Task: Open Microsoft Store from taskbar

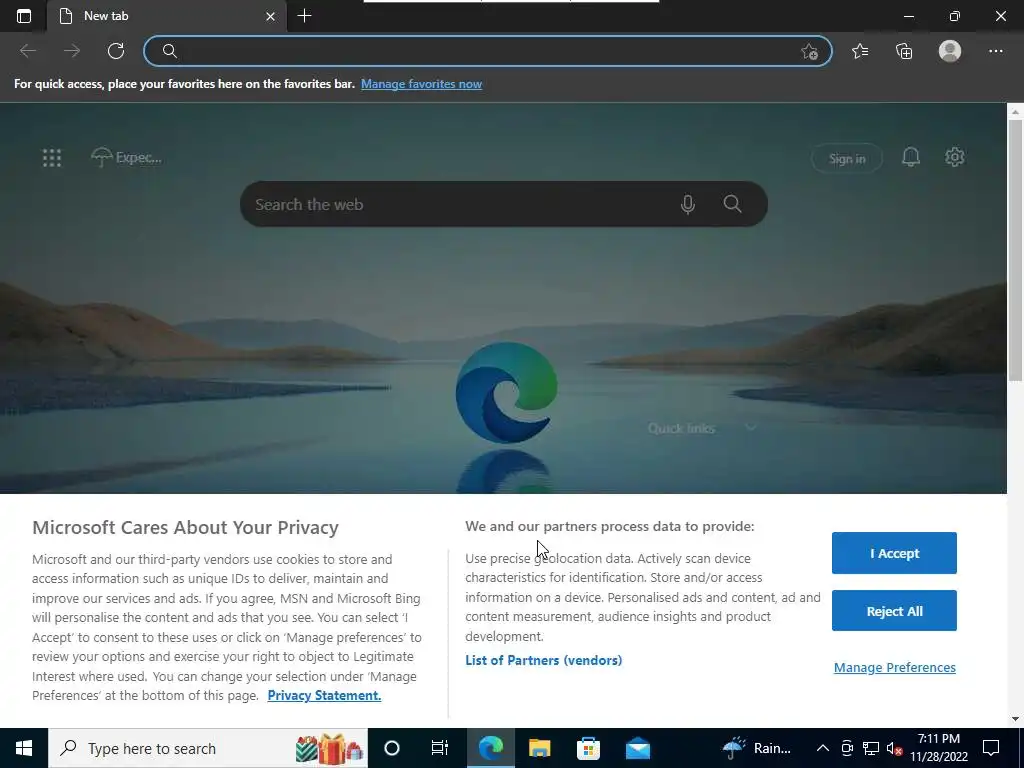Action: (588, 748)
